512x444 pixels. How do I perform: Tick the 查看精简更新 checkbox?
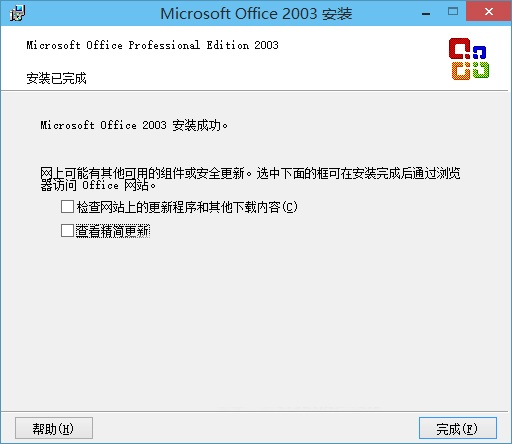[67, 230]
